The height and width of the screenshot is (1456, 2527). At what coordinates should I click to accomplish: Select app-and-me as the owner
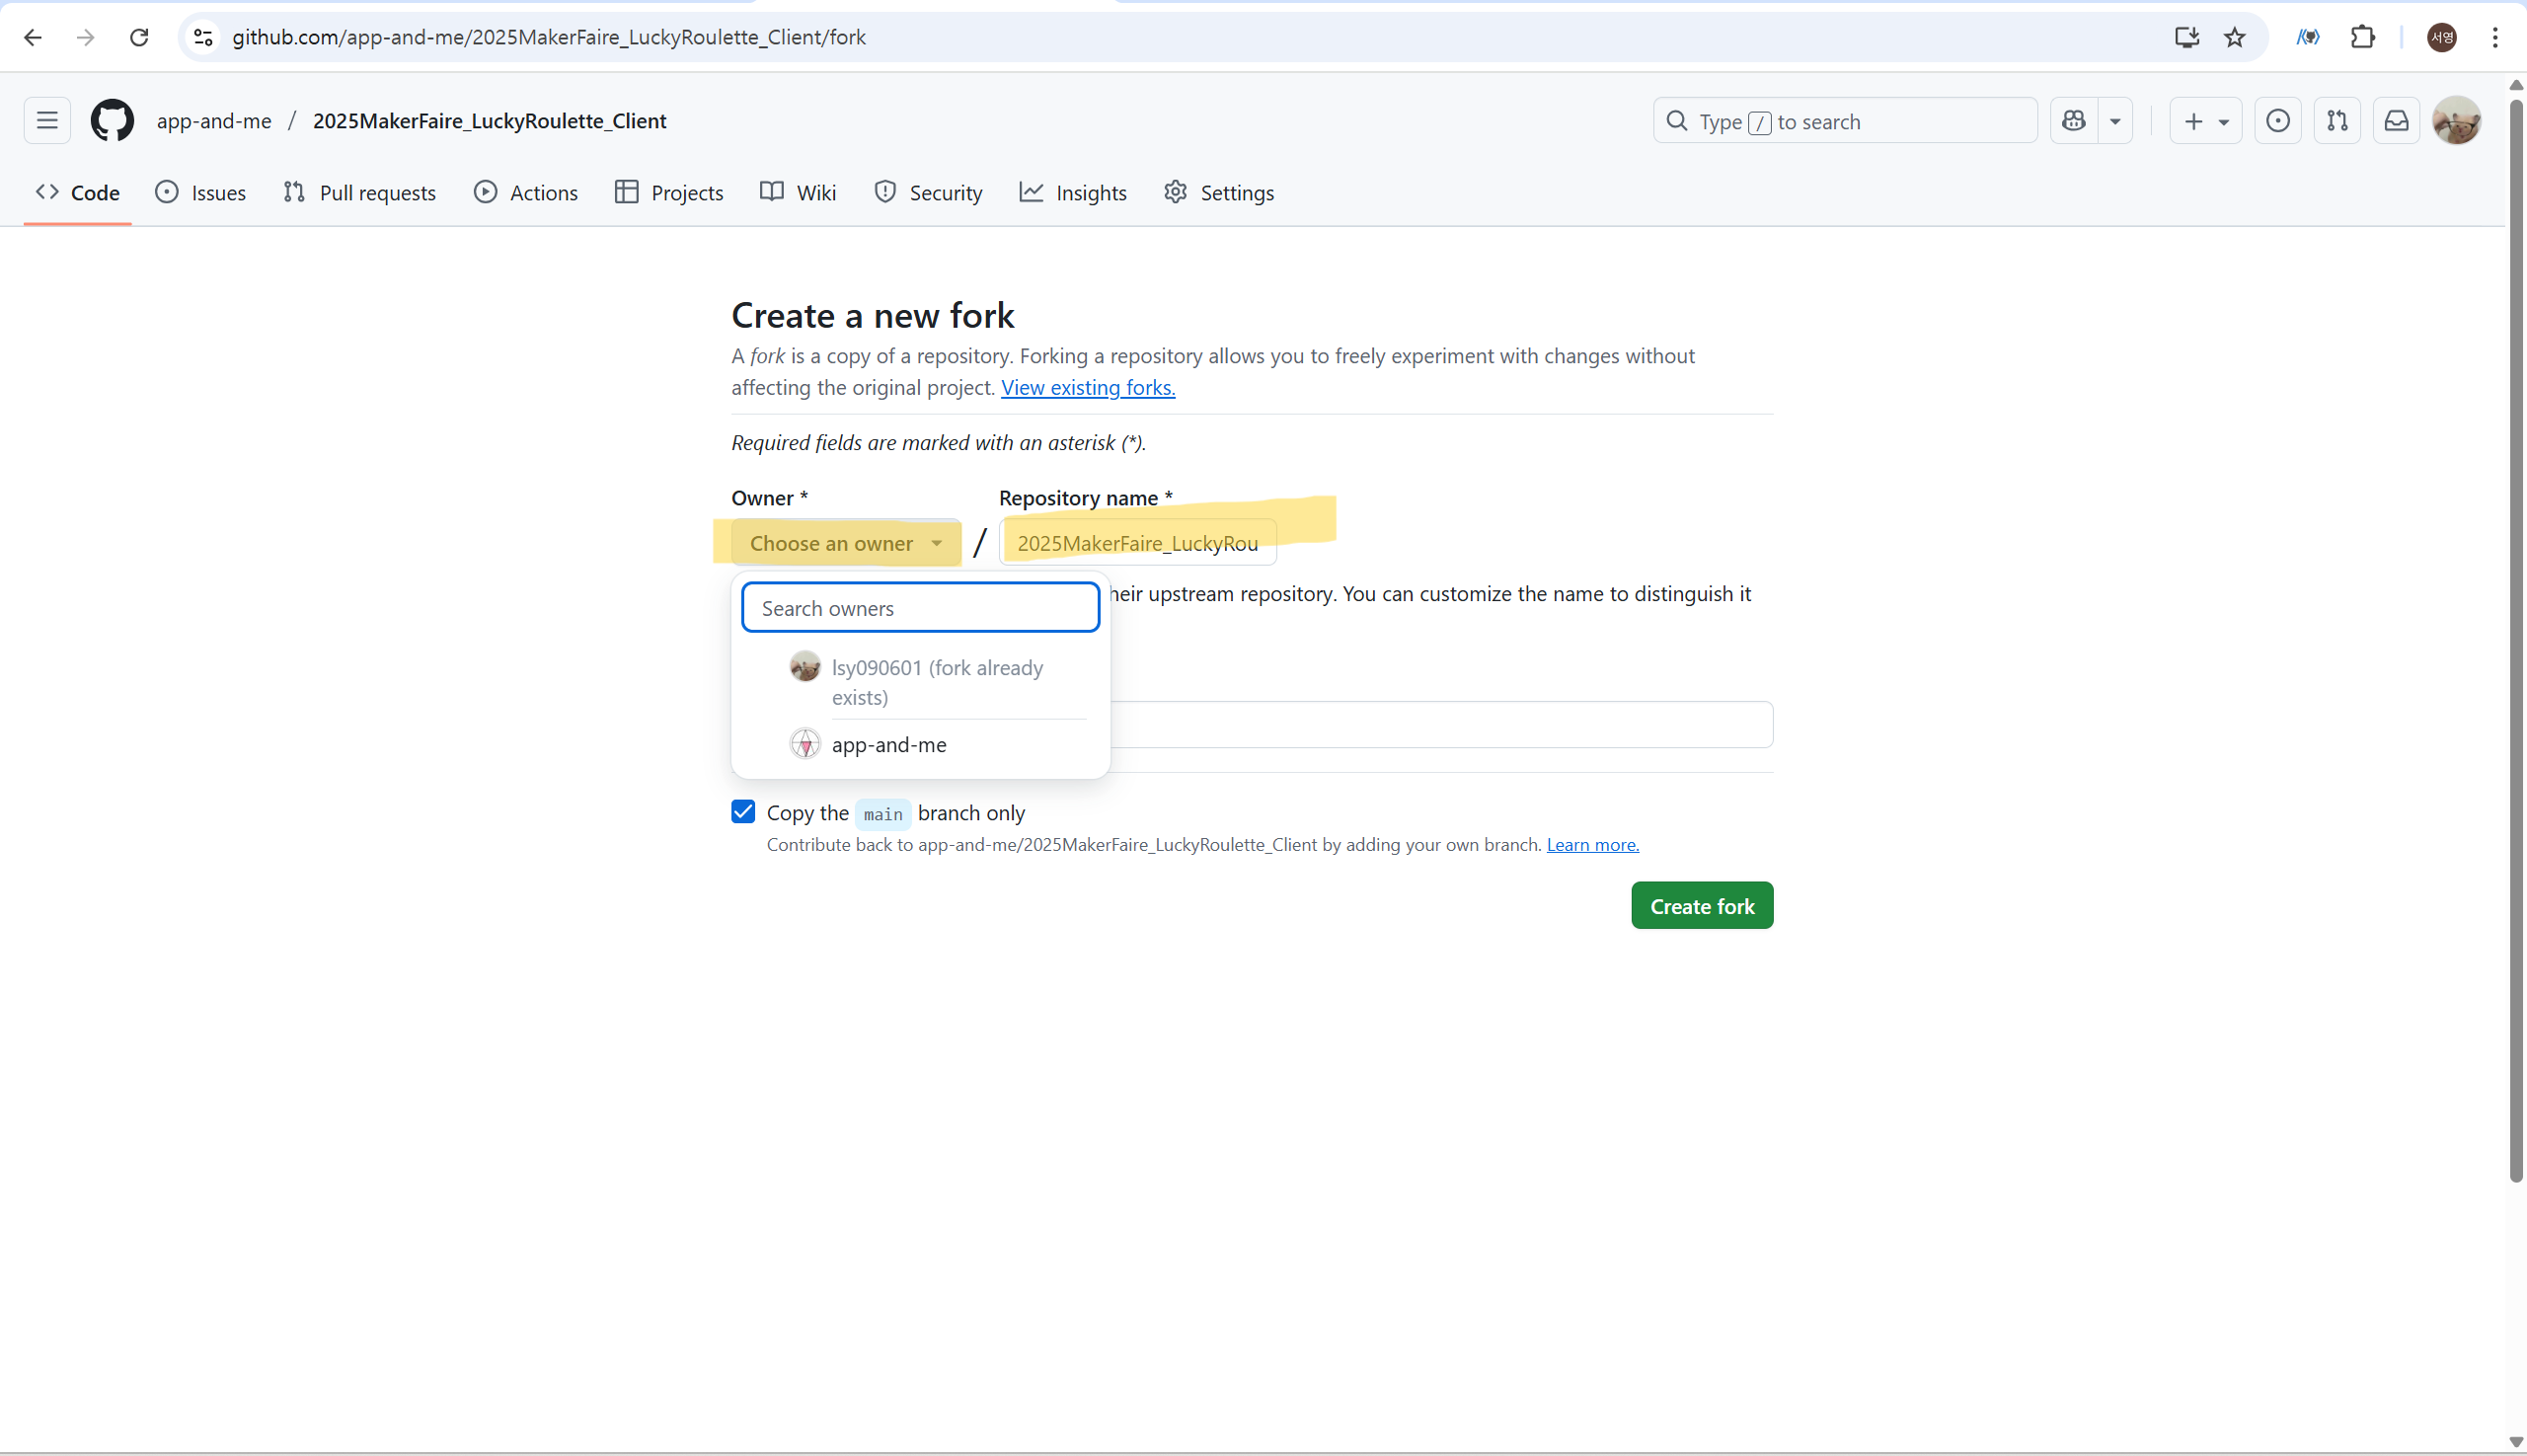pyautogui.click(x=888, y=745)
